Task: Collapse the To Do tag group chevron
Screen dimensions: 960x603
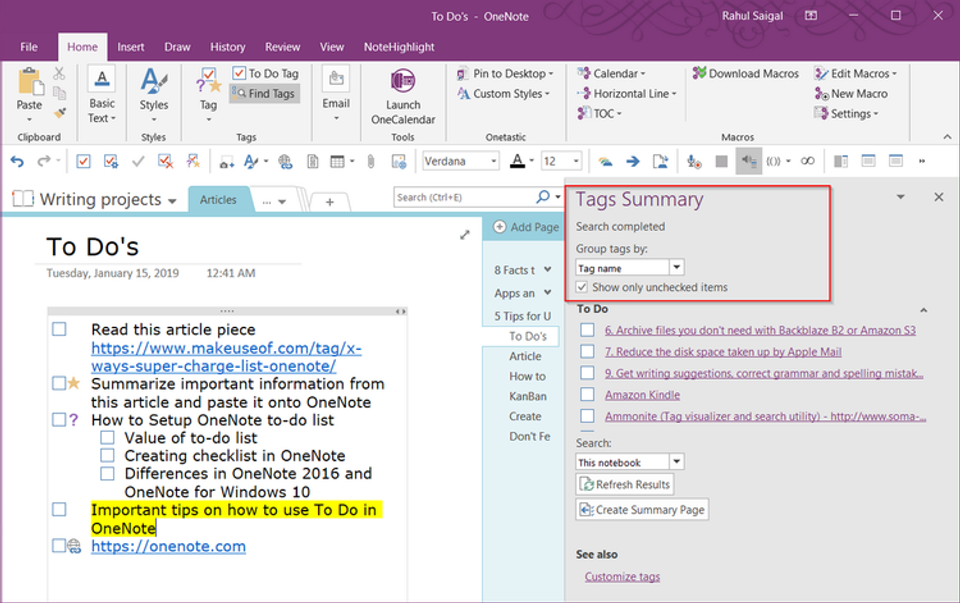Action: [923, 310]
